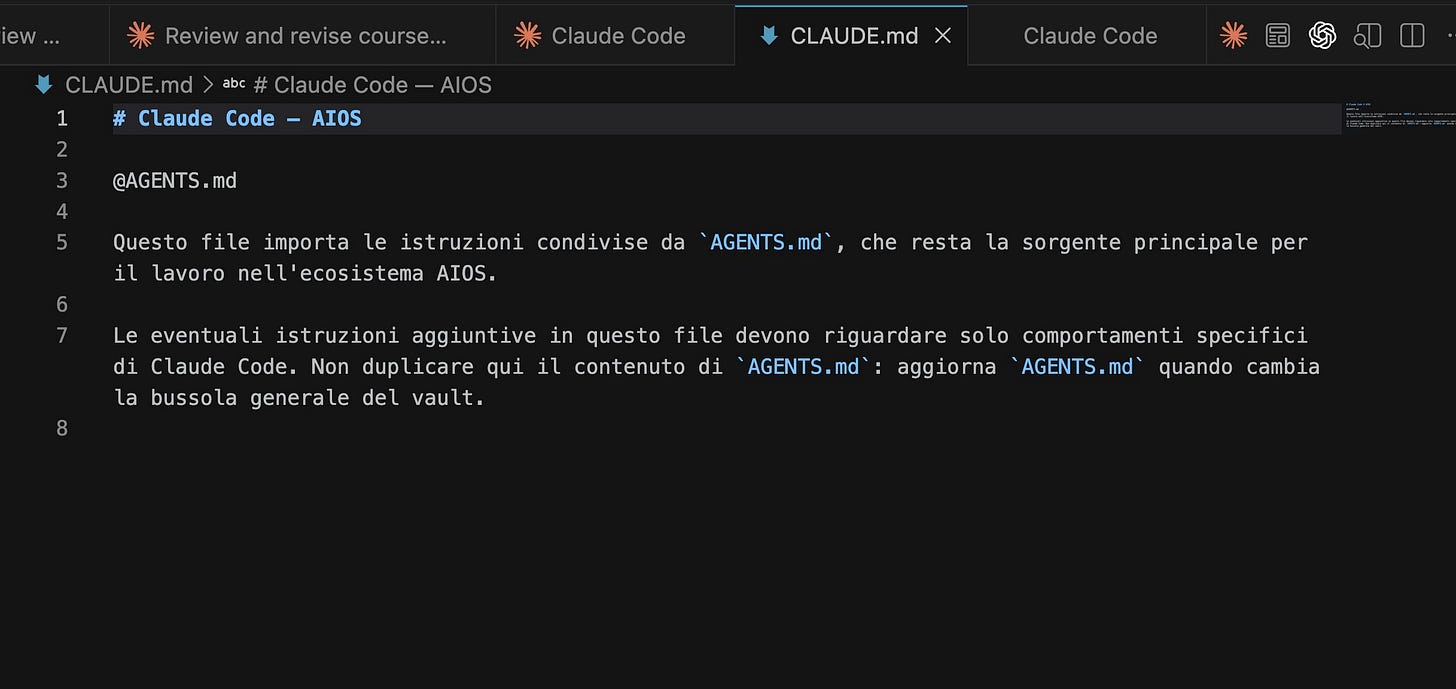The height and width of the screenshot is (689, 1456).
Task: Click line number 4 in the gutter
Action: [x=62, y=211]
